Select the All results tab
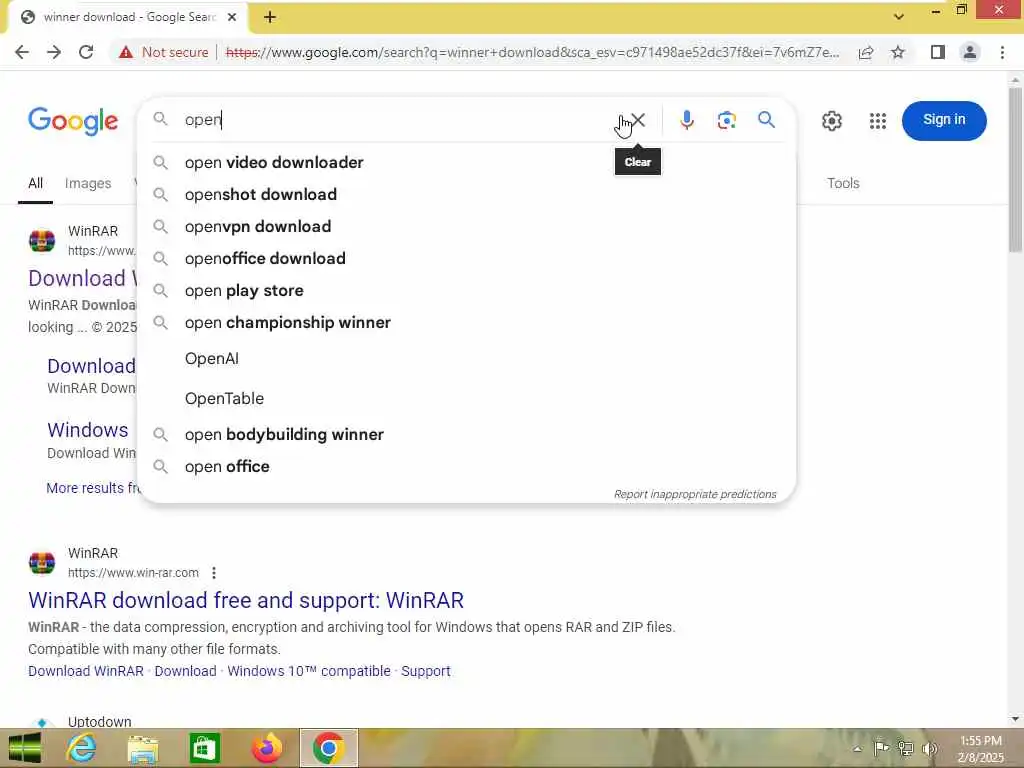 point(35,184)
